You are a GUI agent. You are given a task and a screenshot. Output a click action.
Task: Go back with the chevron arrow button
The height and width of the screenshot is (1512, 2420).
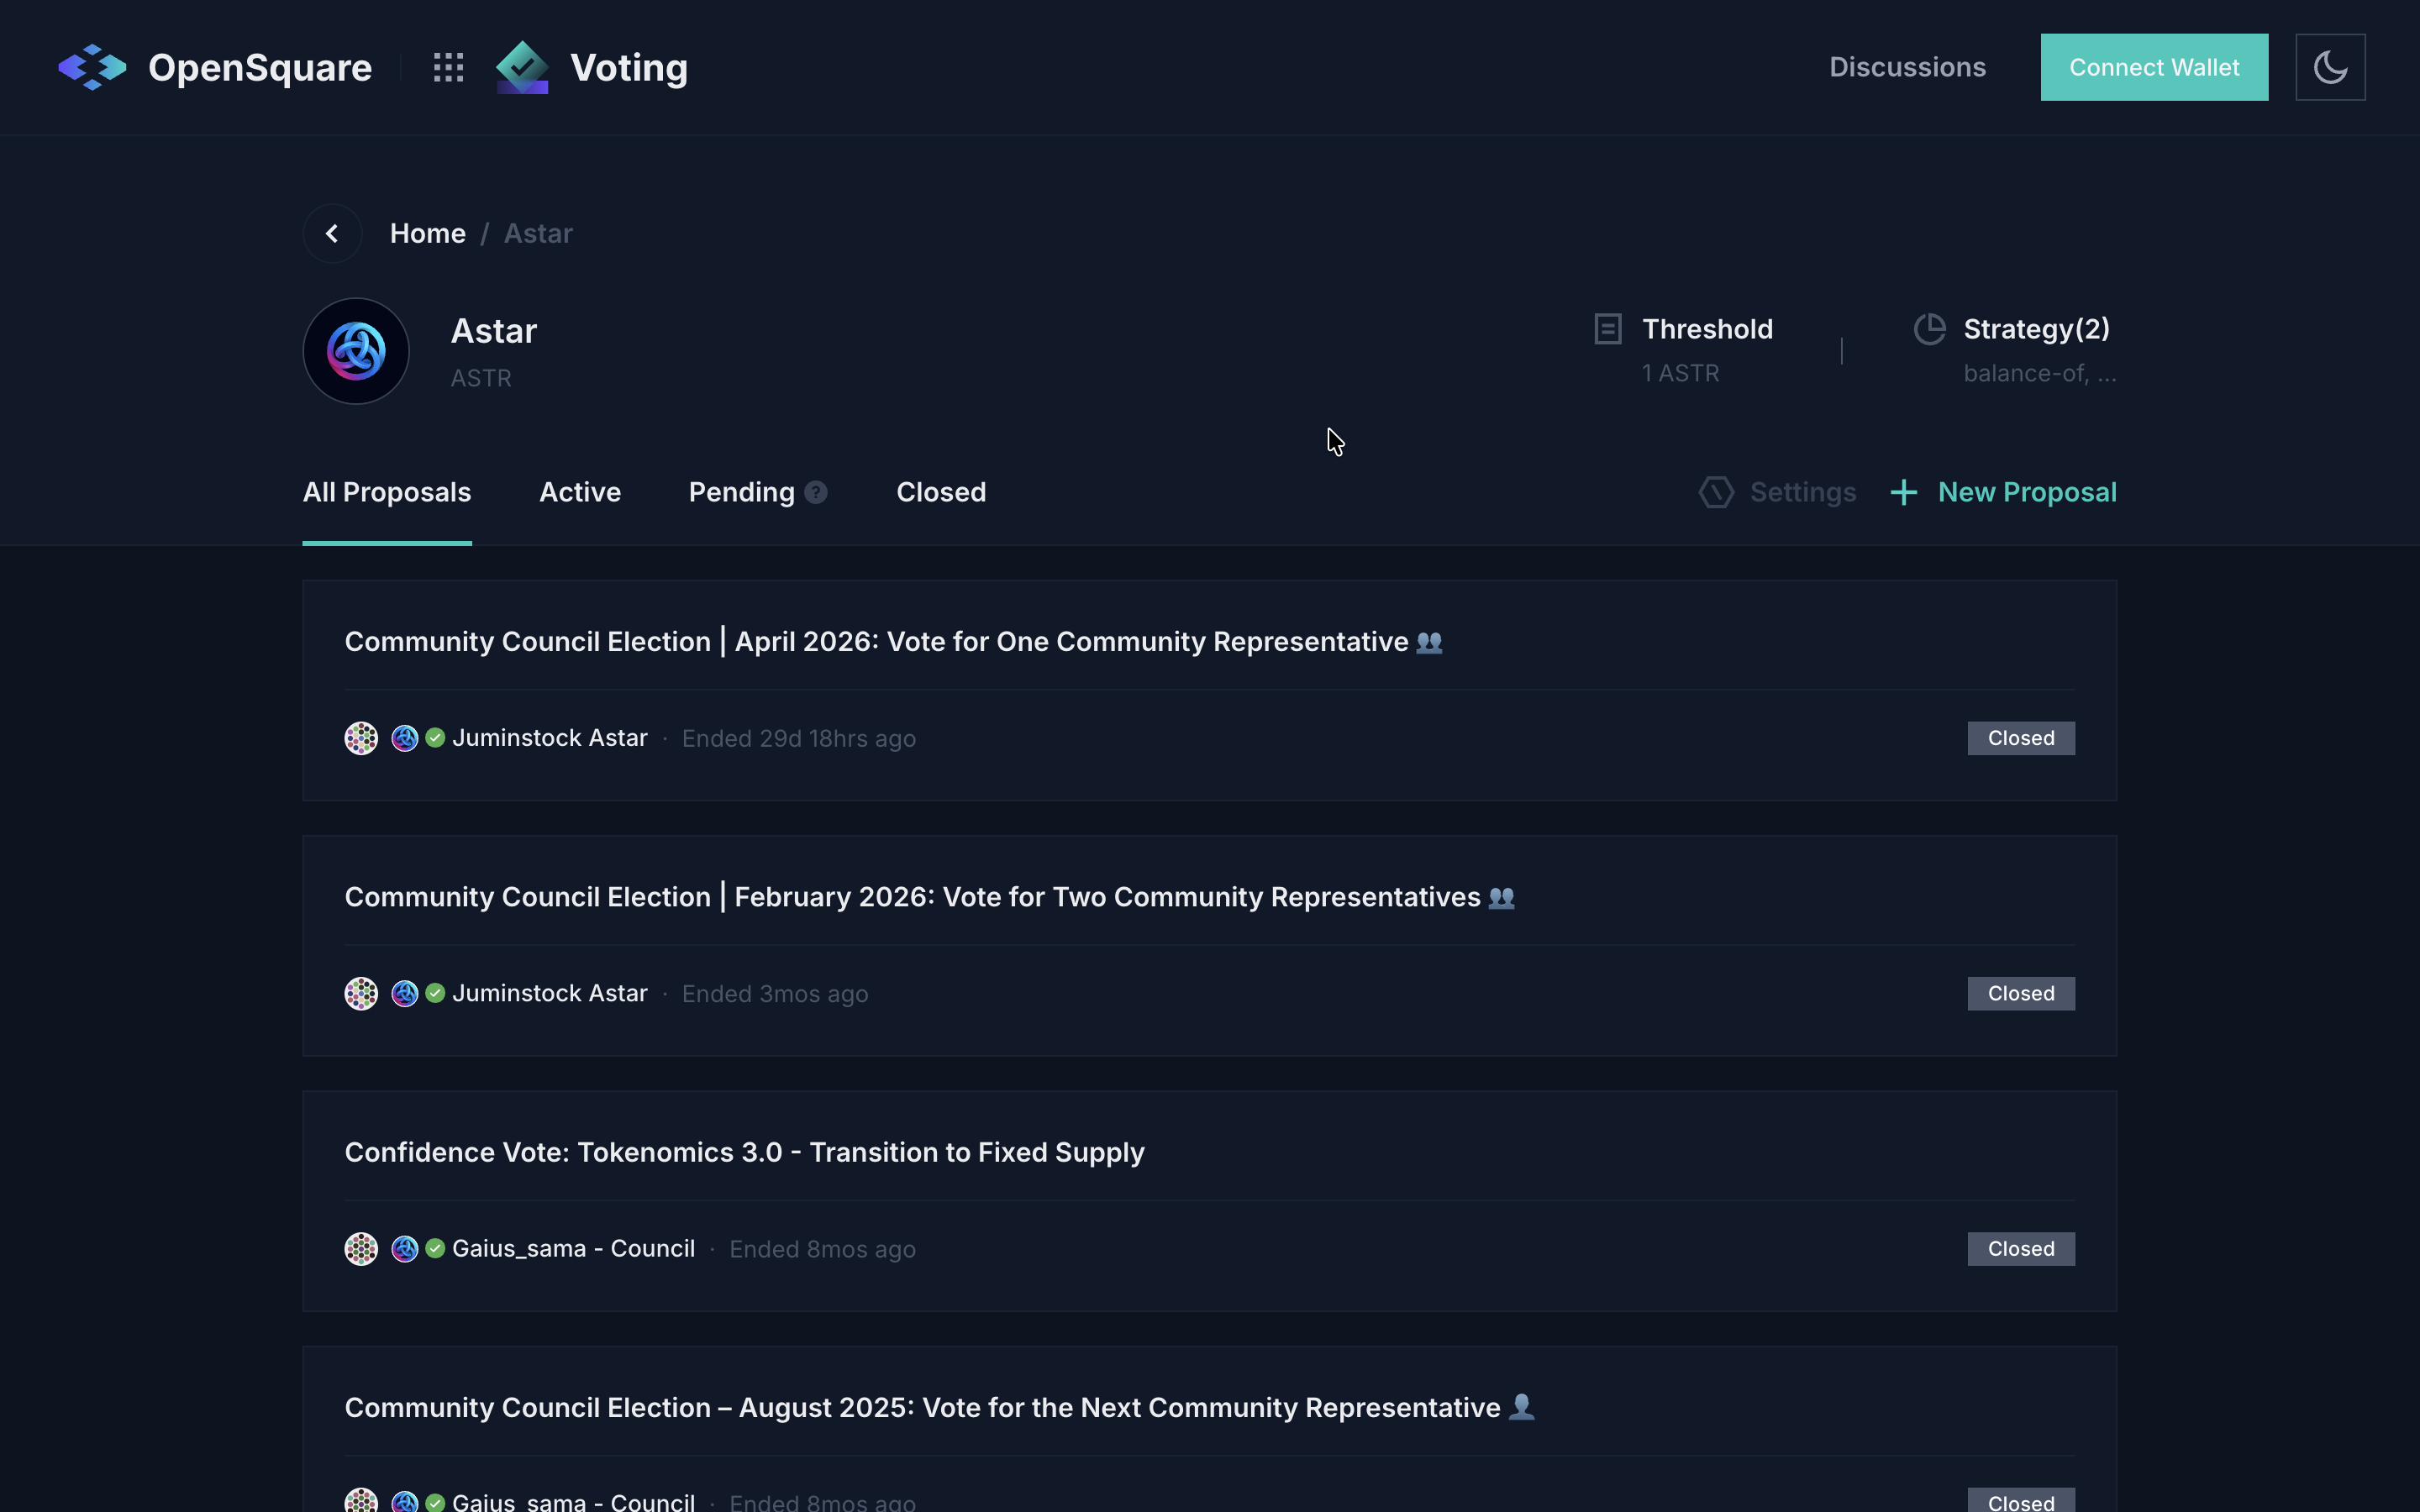point(332,233)
